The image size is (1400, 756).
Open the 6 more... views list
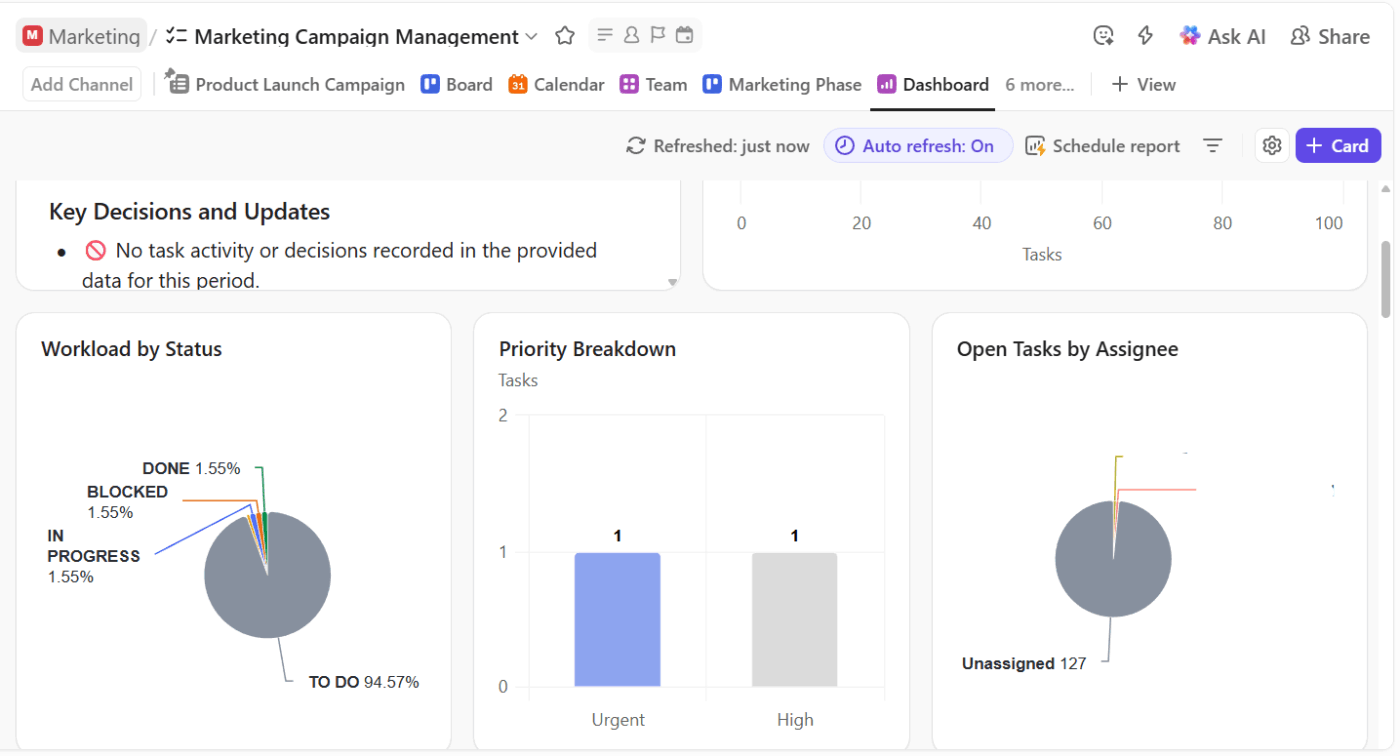(x=1040, y=84)
